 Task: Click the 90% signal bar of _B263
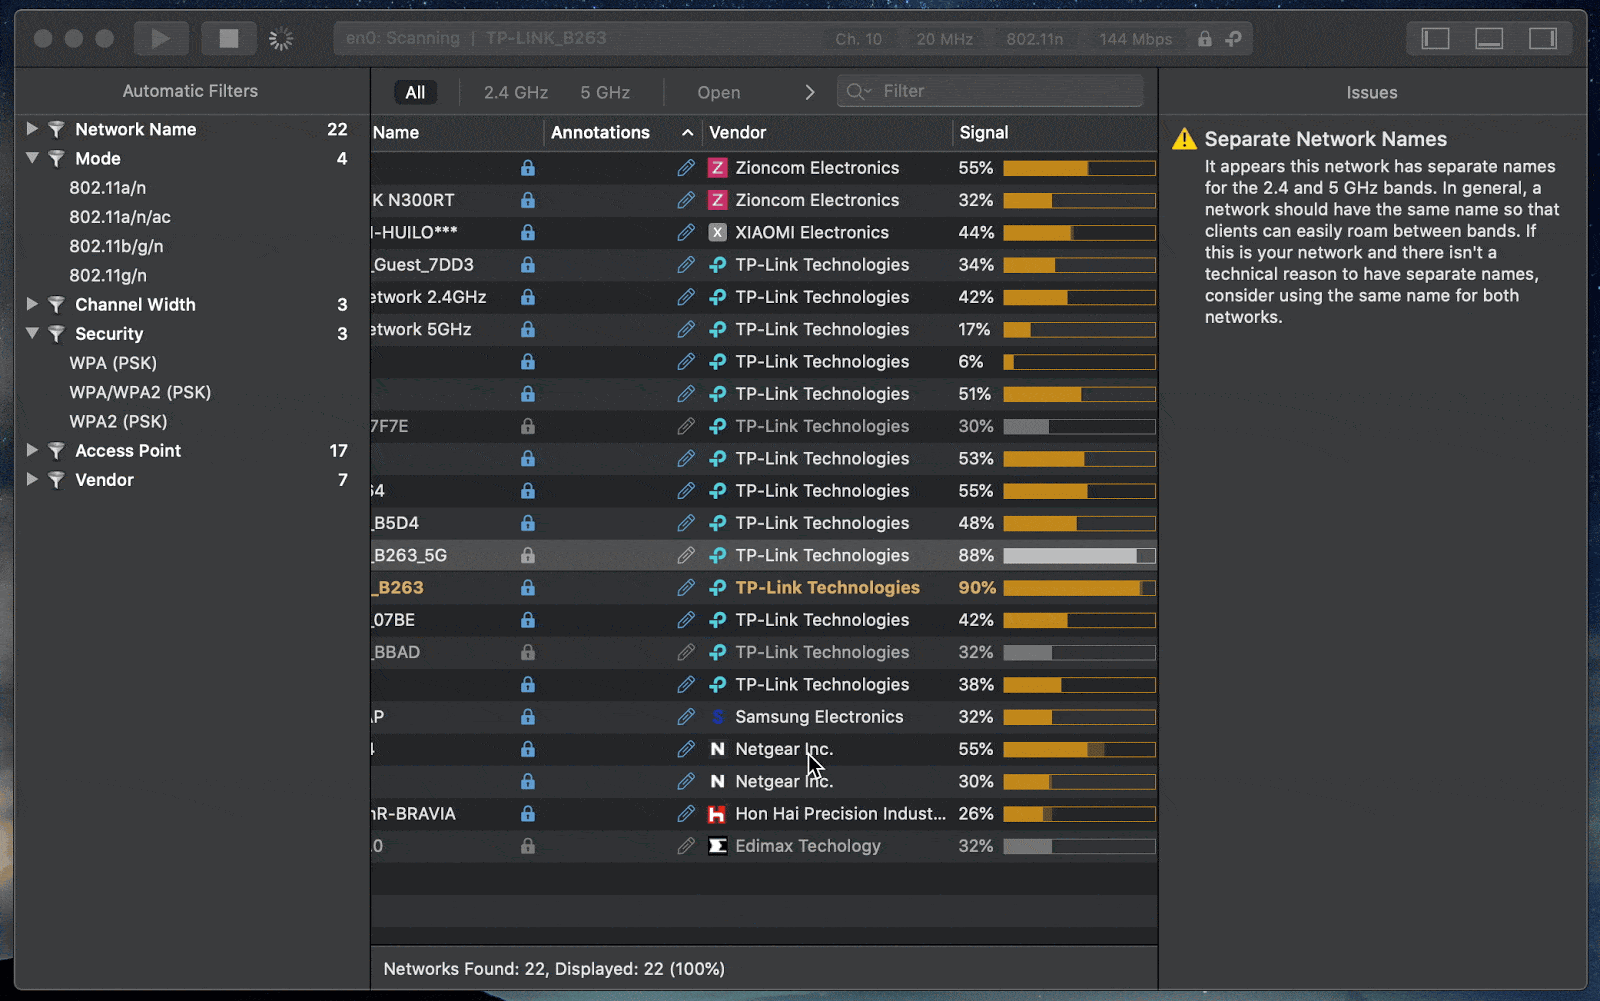click(x=1079, y=588)
